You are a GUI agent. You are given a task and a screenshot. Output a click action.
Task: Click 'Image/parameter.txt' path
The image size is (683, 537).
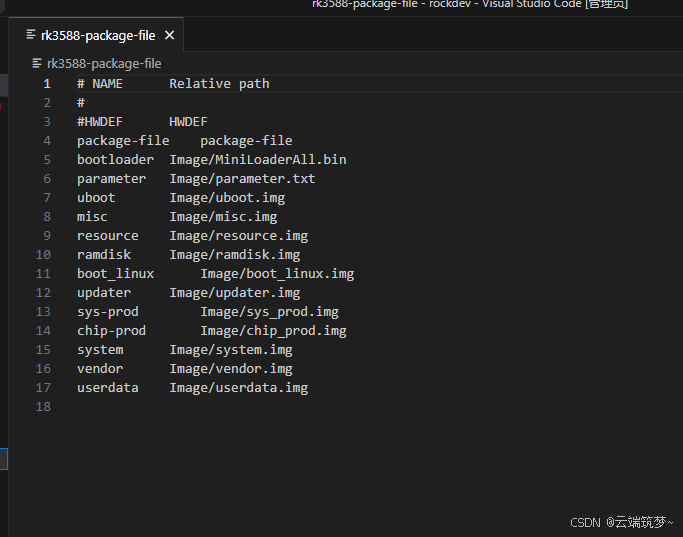(x=242, y=179)
